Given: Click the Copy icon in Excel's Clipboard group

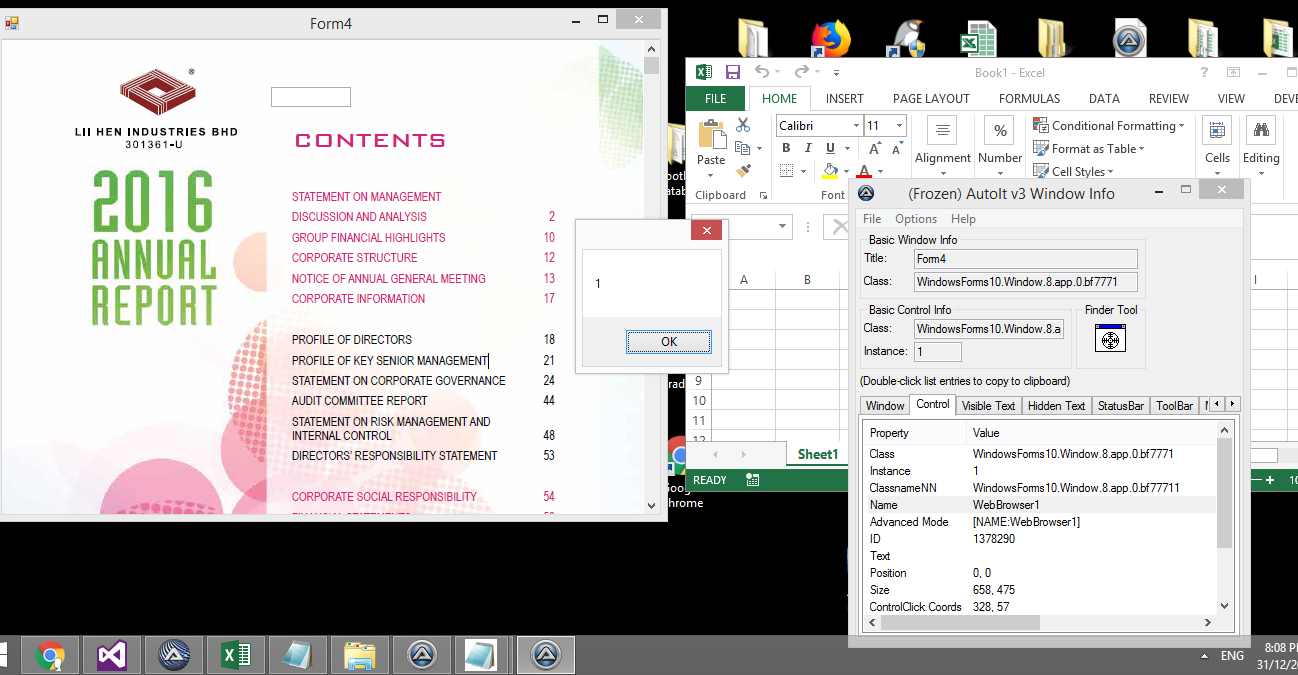Looking at the screenshot, I should (741, 148).
